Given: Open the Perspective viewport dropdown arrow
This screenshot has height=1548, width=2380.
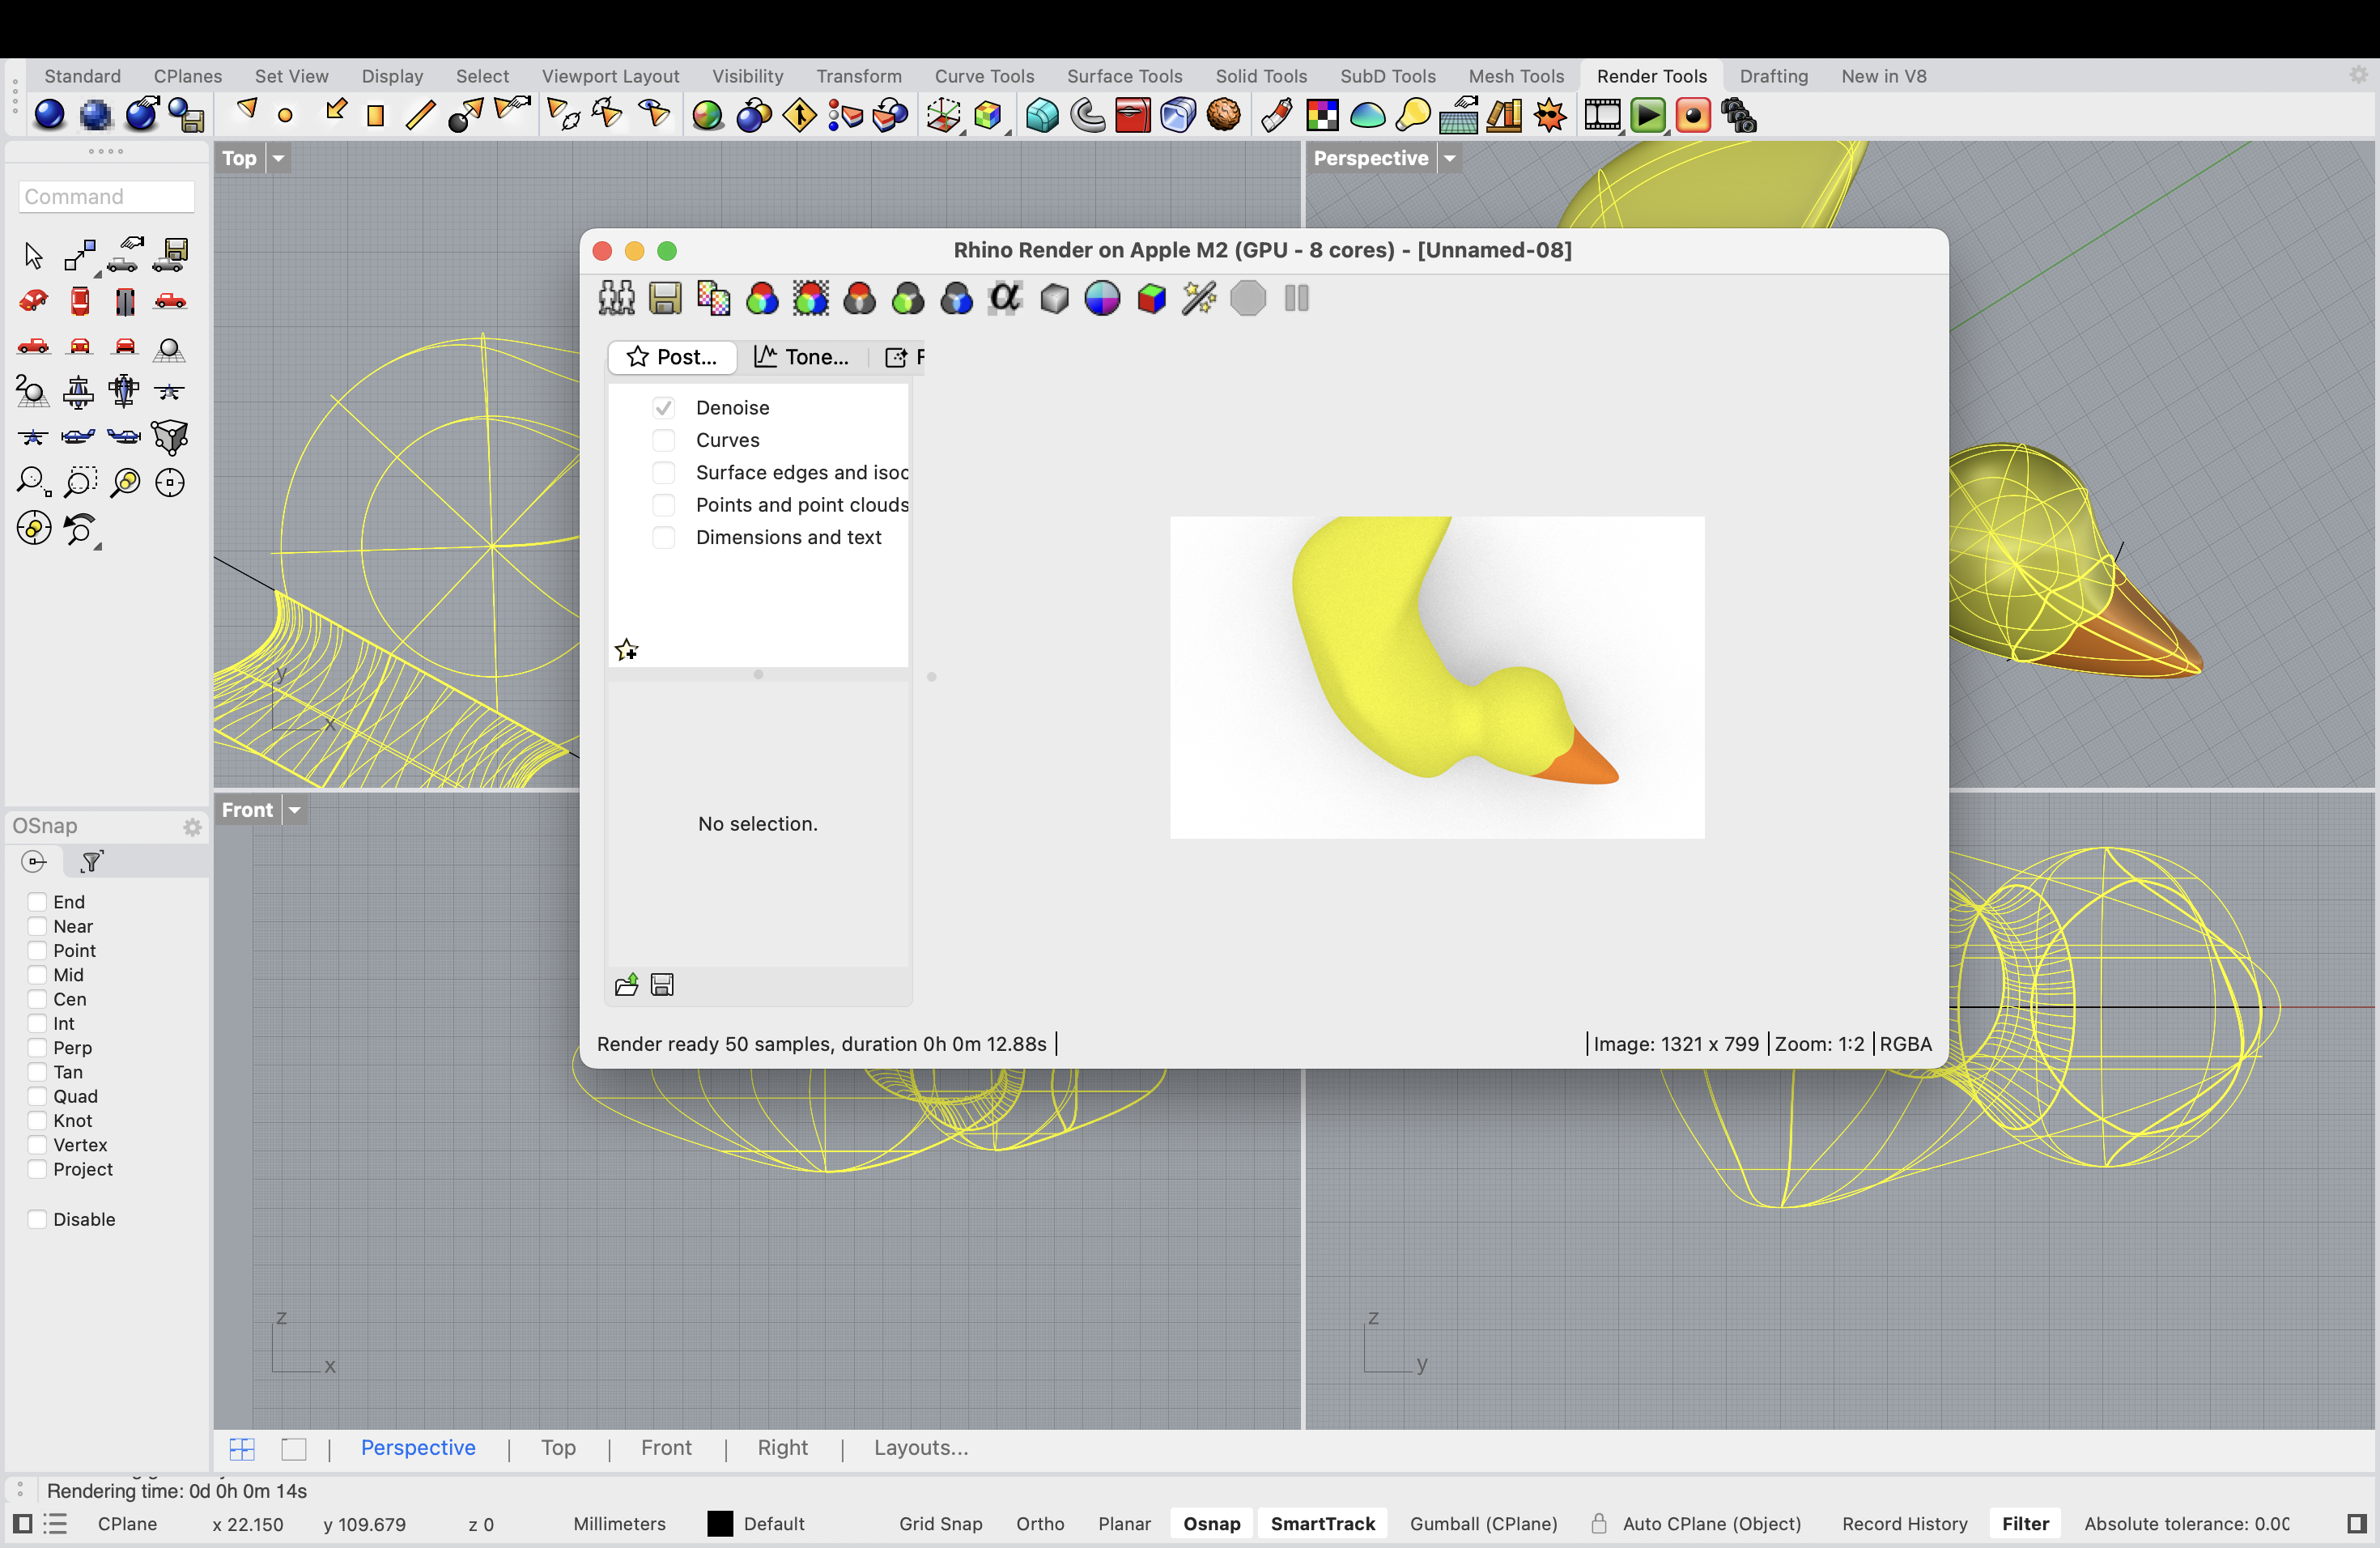Looking at the screenshot, I should [1449, 158].
